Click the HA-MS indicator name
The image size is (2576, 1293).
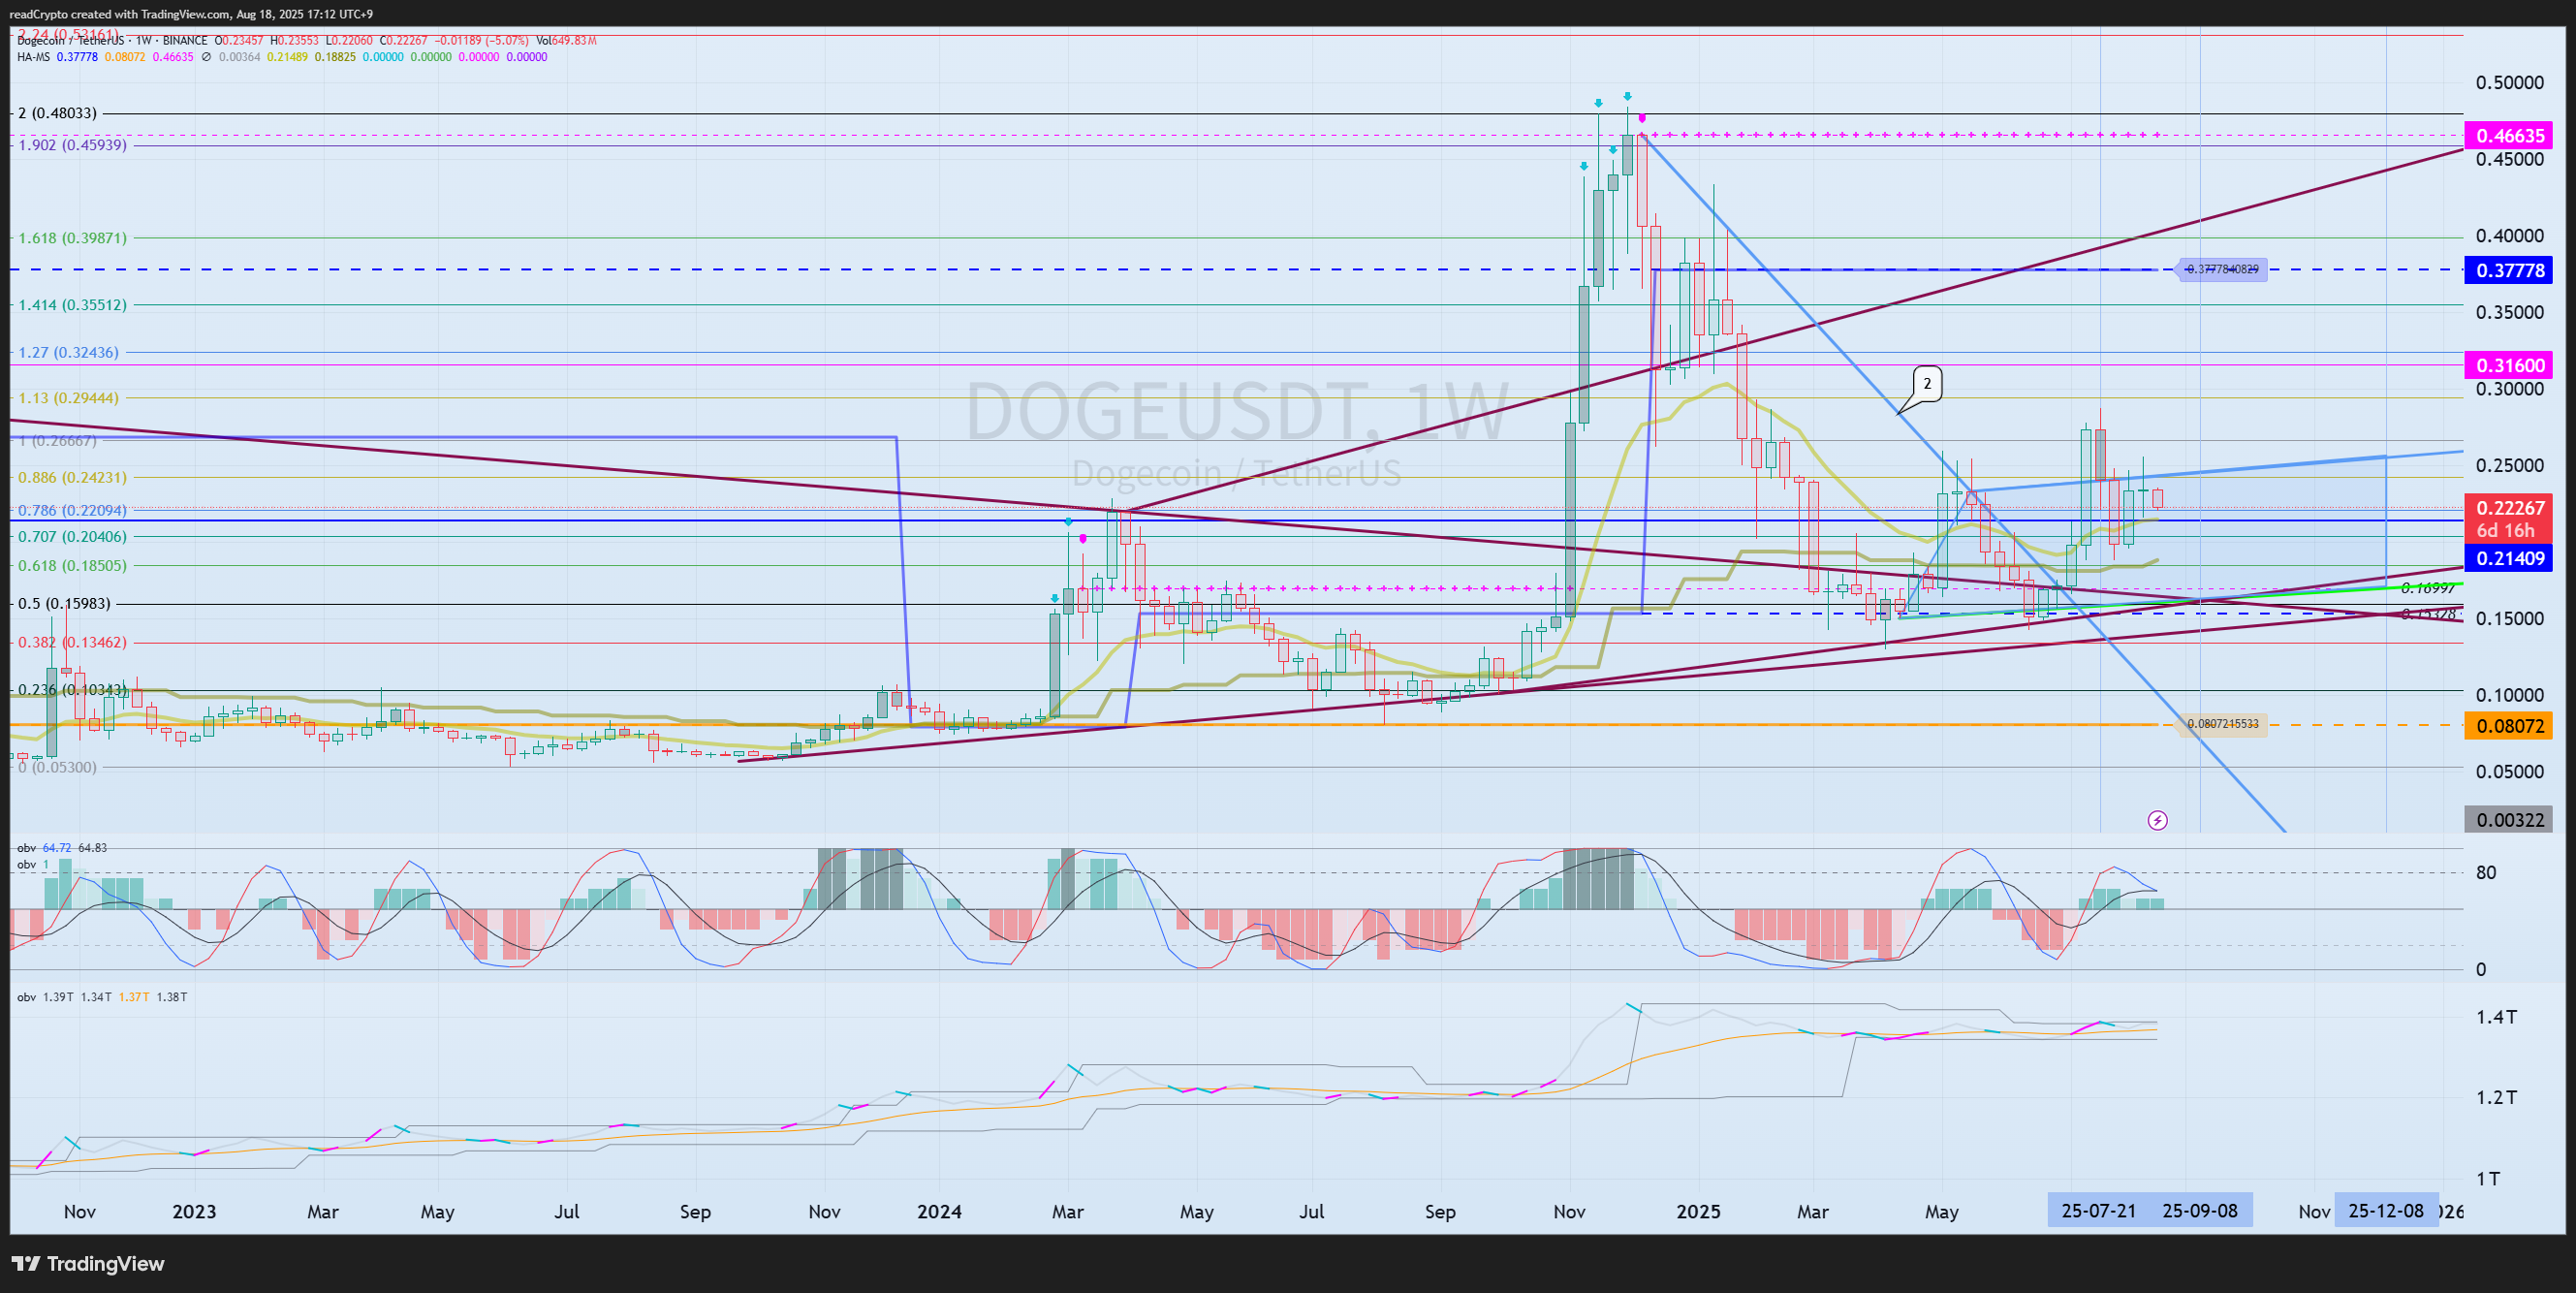33,57
